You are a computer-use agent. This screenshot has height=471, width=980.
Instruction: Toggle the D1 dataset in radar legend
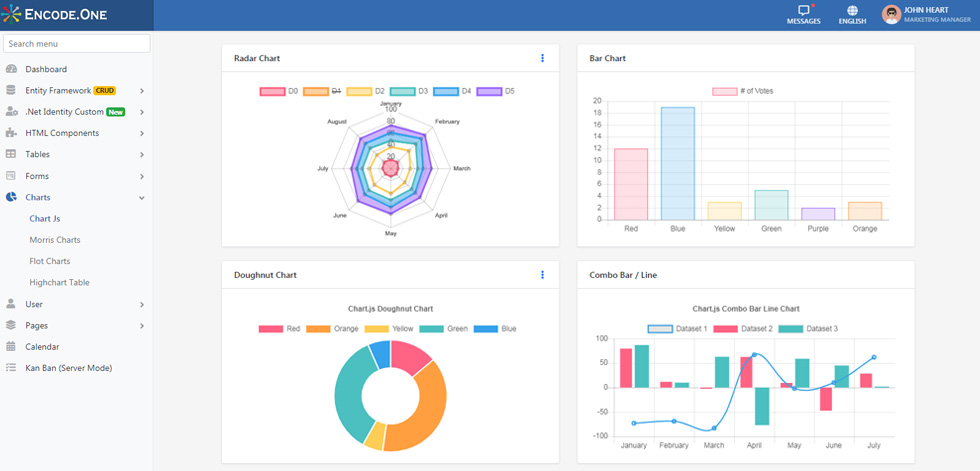coord(322,91)
